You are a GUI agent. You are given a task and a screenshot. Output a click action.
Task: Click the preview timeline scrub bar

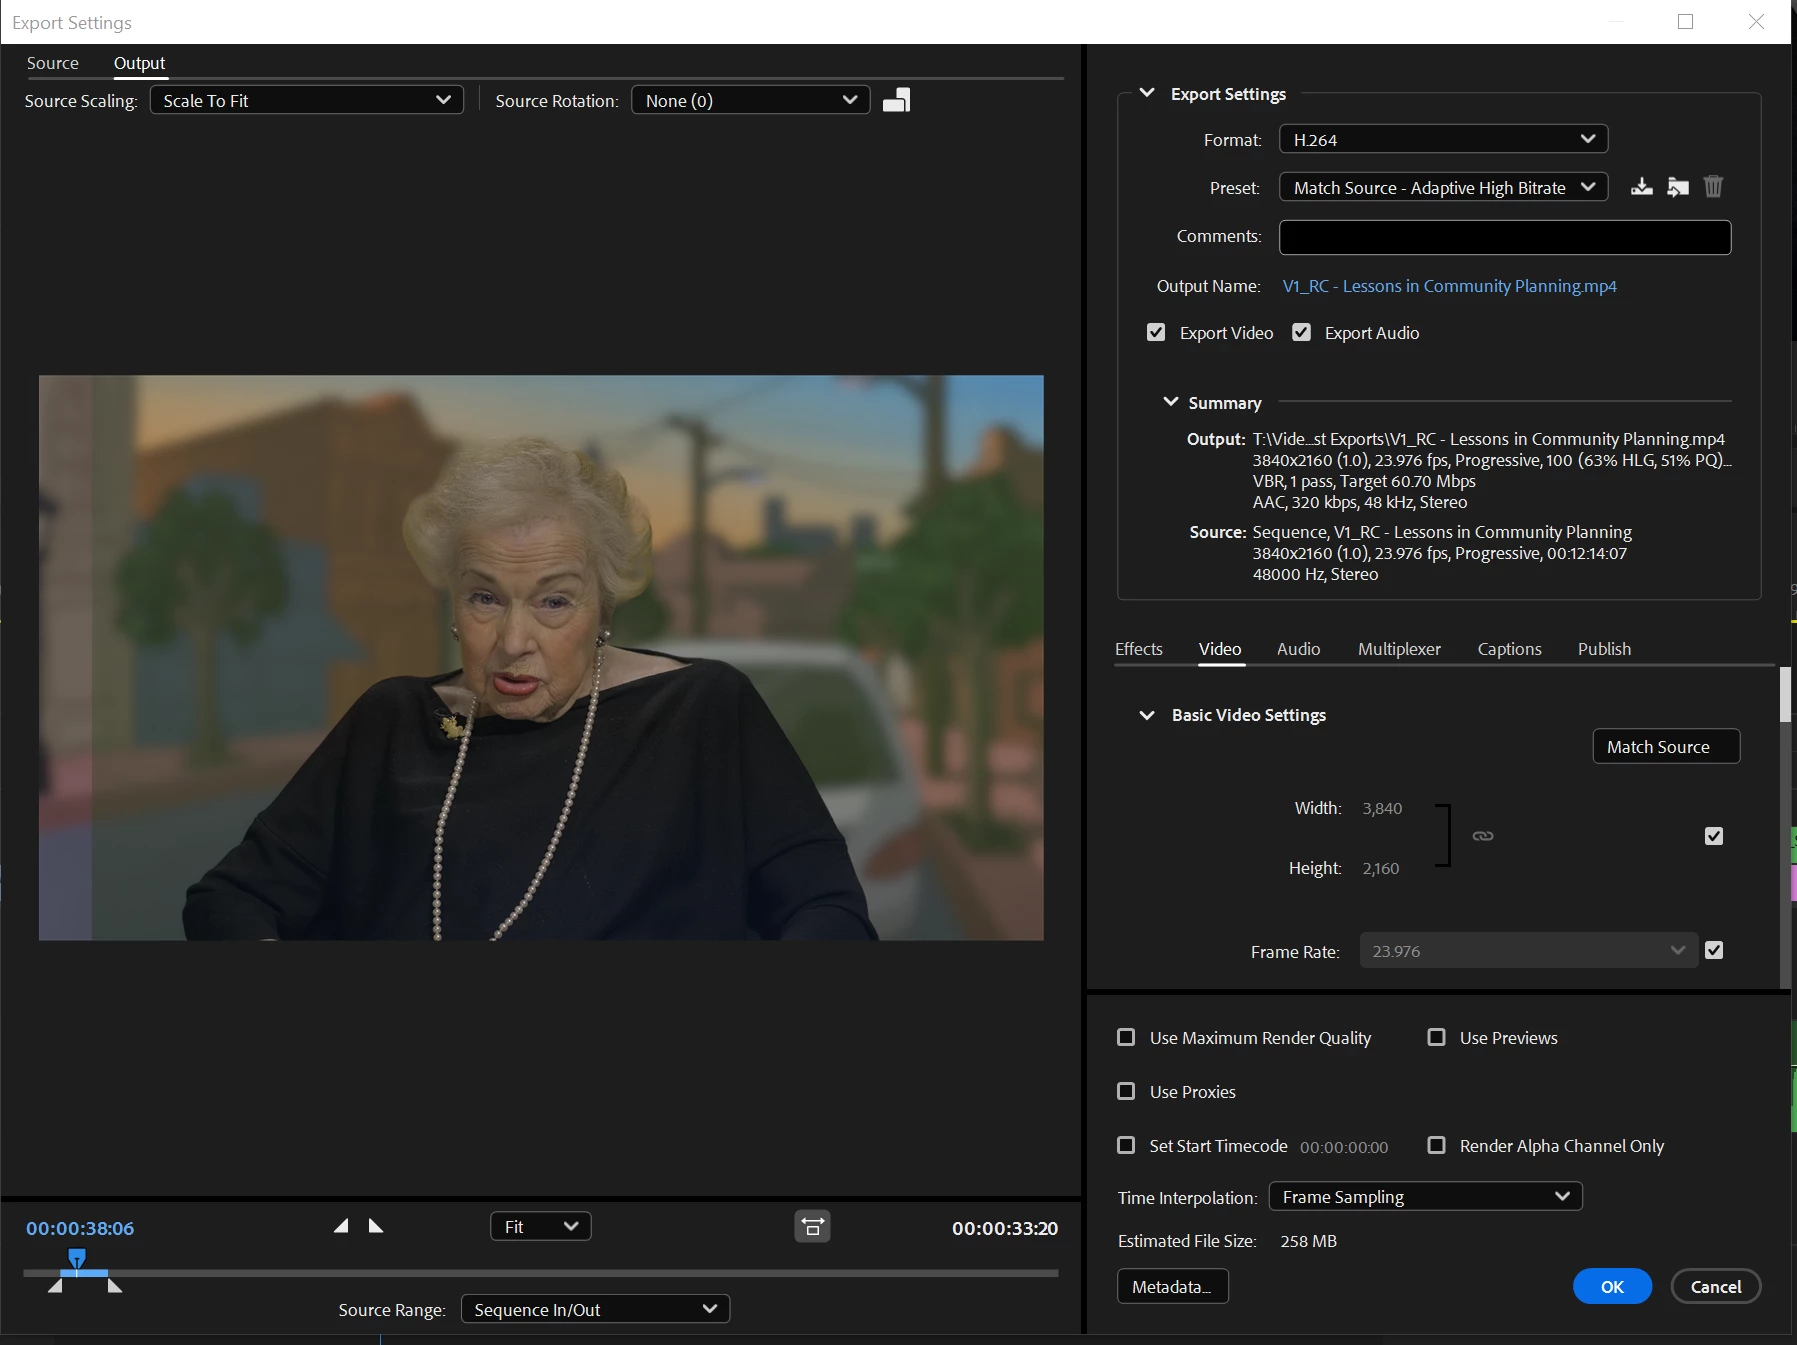pyautogui.click(x=540, y=1273)
